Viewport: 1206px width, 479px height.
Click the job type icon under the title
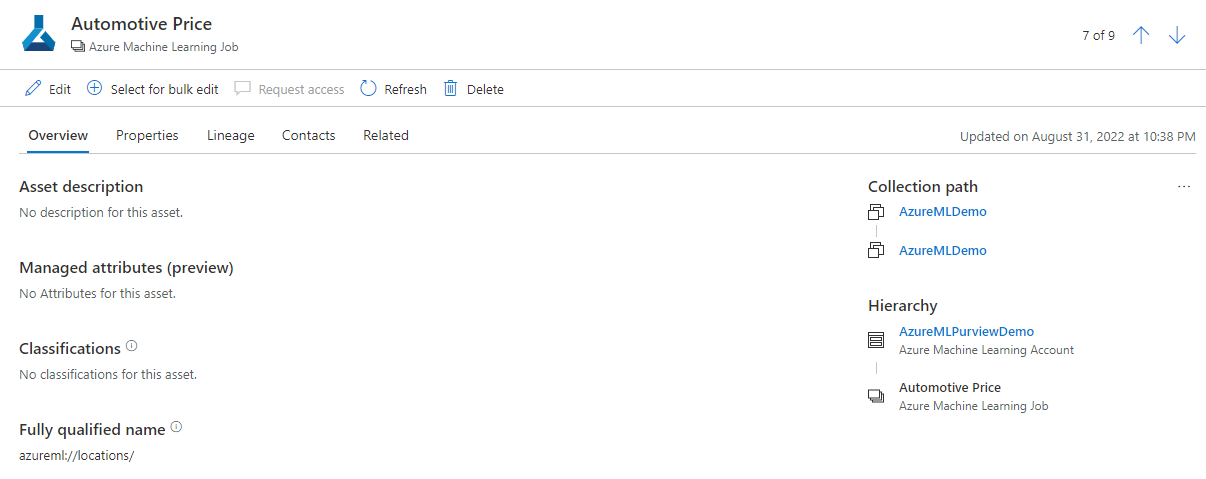[78, 47]
